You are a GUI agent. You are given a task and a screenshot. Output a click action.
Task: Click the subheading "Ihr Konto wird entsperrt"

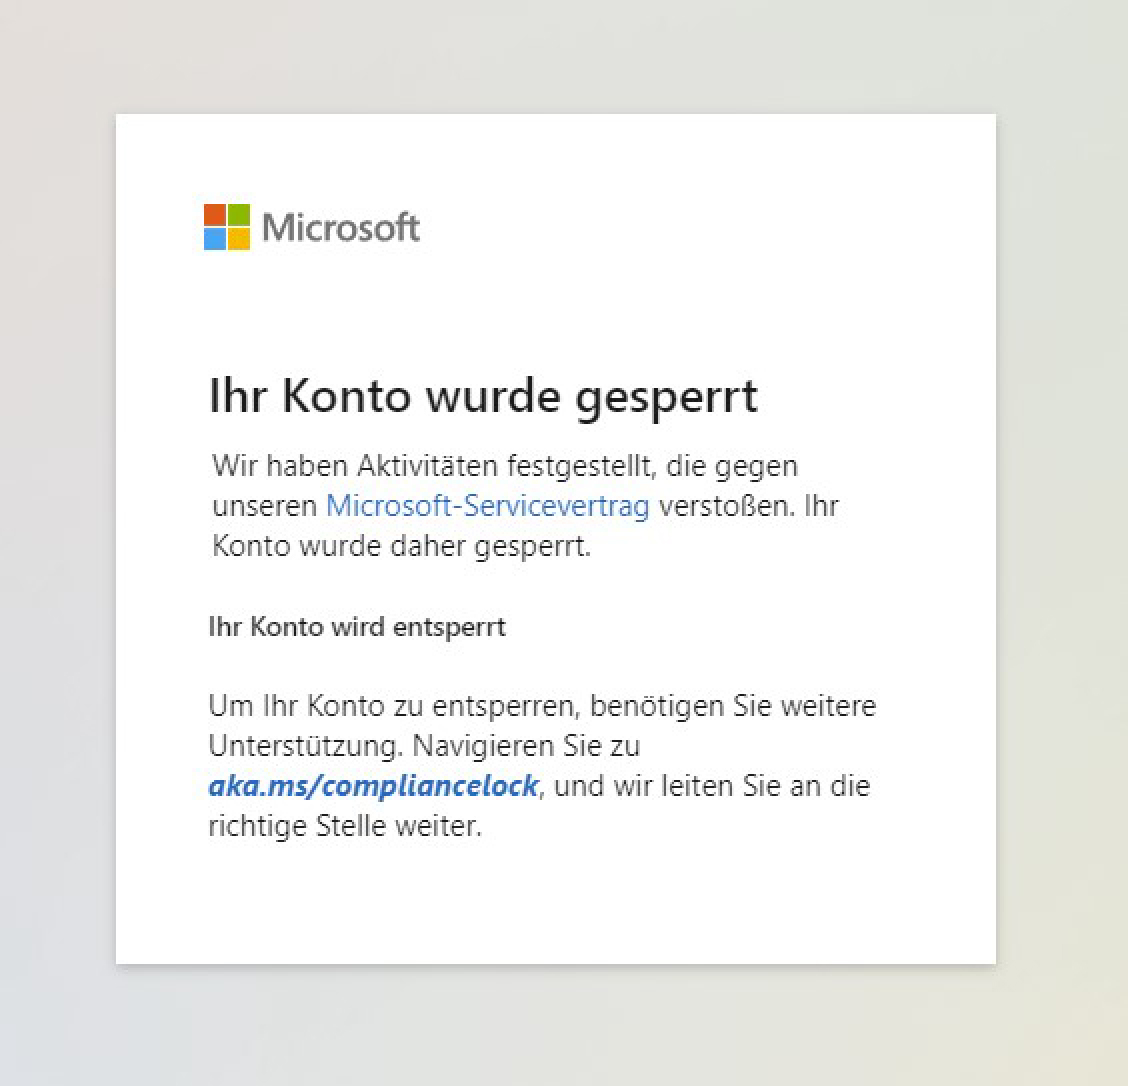(x=357, y=627)
